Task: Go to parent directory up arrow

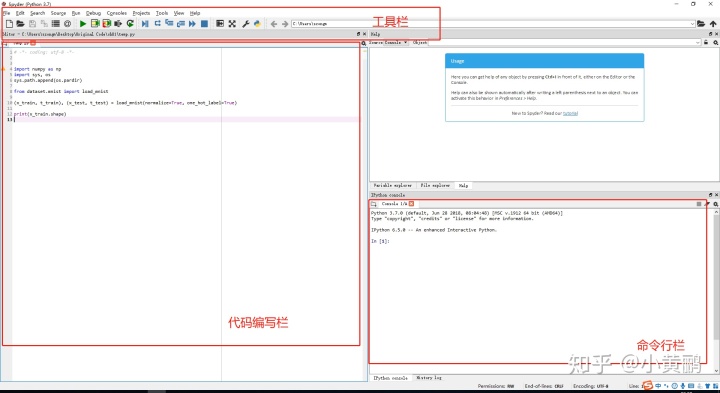Action: (x=713, y=24)
